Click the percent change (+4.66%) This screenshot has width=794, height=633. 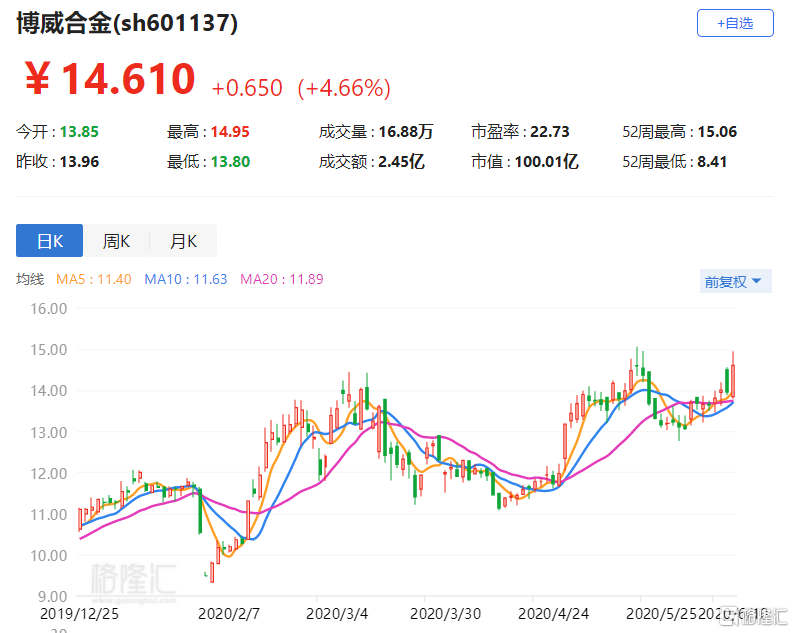tap(344, 88)
